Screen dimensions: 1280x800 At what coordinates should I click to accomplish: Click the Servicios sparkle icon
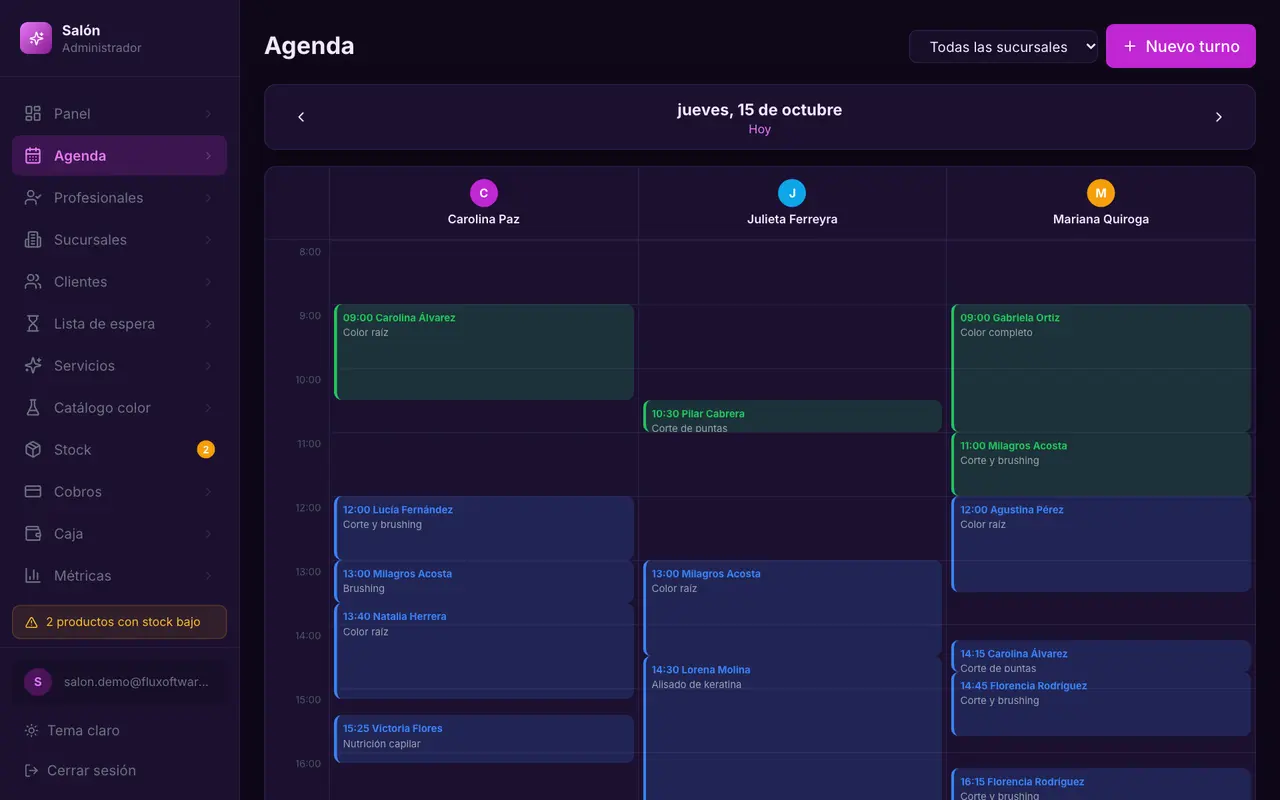(x=33, y=366)
